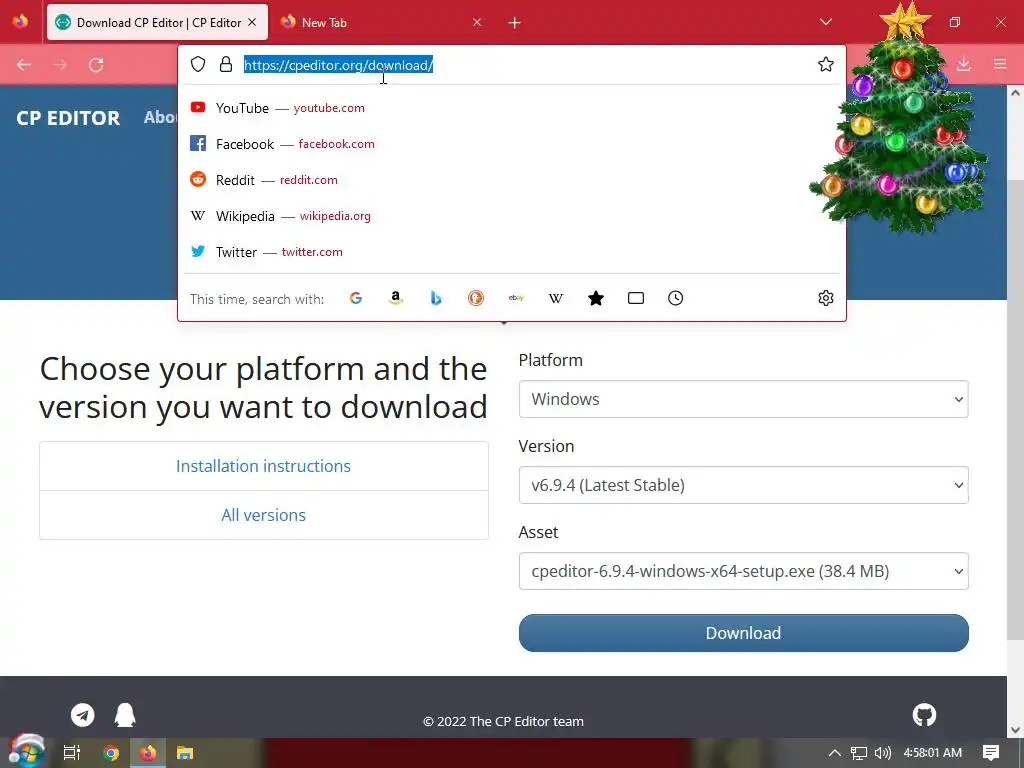The height and width of the screenshot is (768, 1024).
Task: Open the Firefox downloads panel
Action: click(x=963, y=64)
